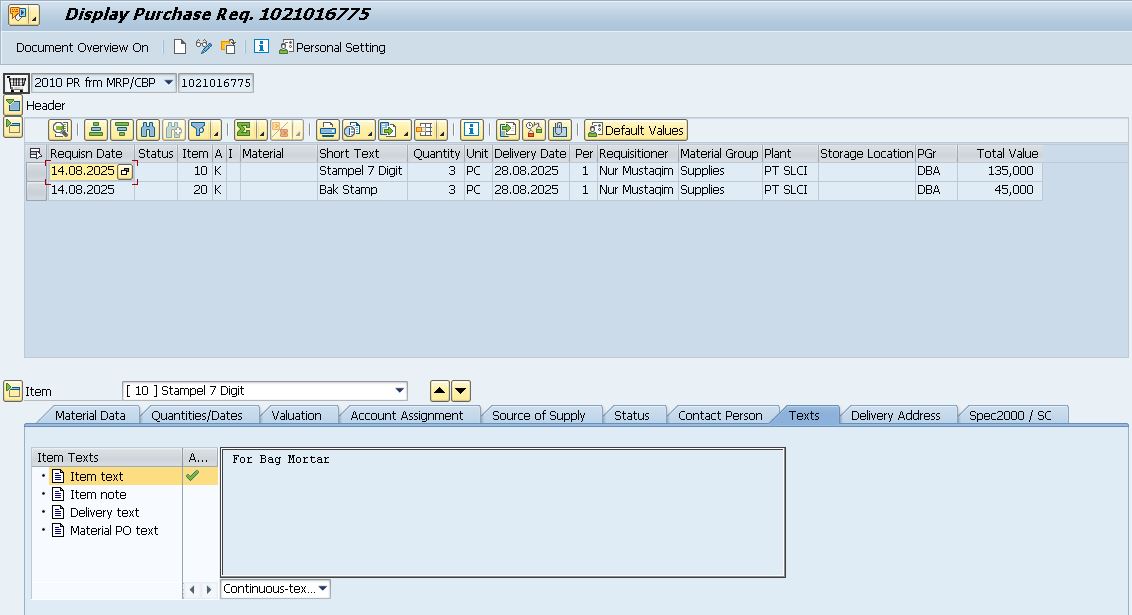
Task: Click the Help info icon beside Personal Setting
Action: click(x=261, y=47)
